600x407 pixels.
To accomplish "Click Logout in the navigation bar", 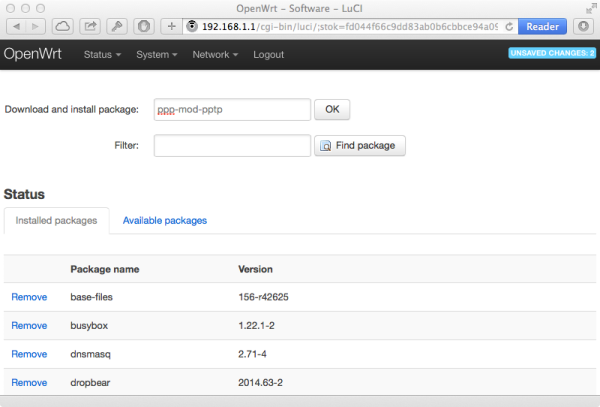I will click(269, 54).
